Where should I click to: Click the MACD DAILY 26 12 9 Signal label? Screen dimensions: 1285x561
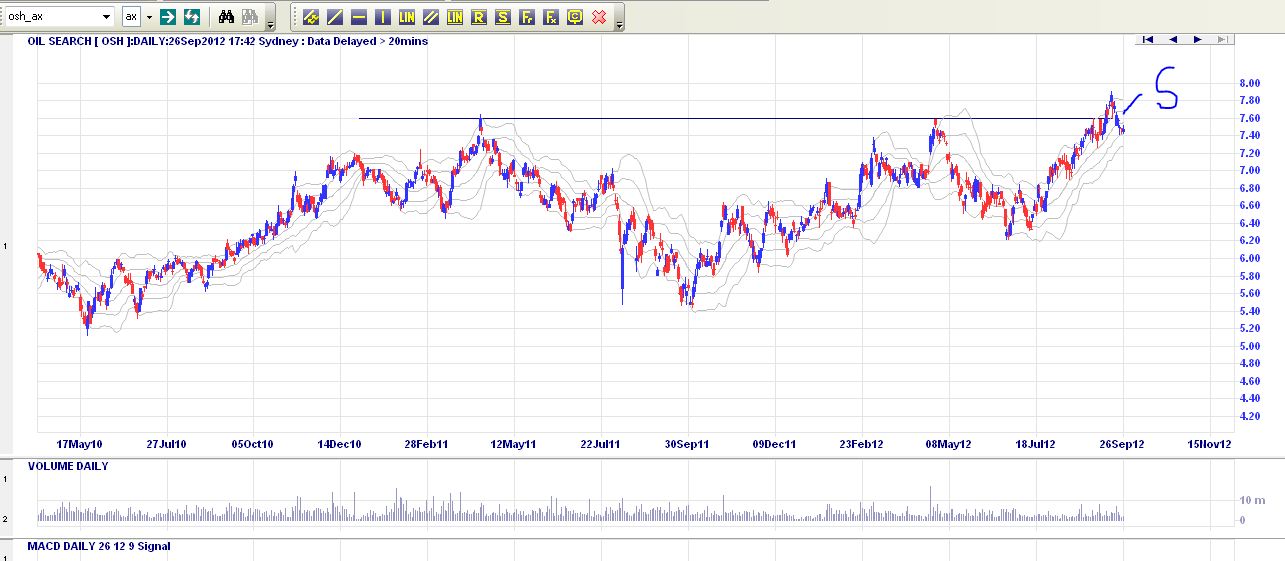pos(99,546)
